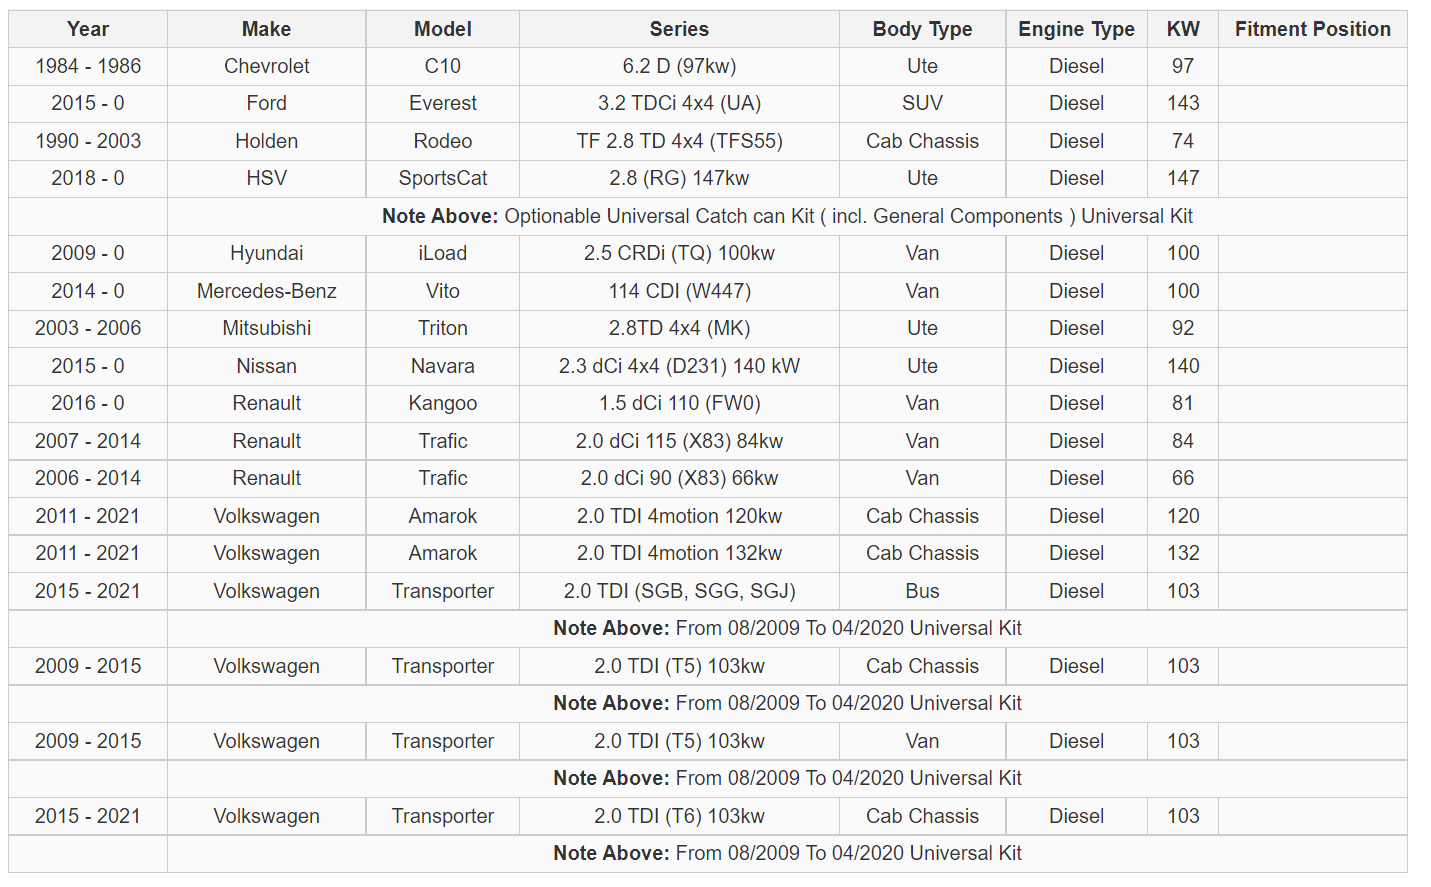Select the Body Type column header
The height and width of the screenshot is (887, 1431).
922,29
